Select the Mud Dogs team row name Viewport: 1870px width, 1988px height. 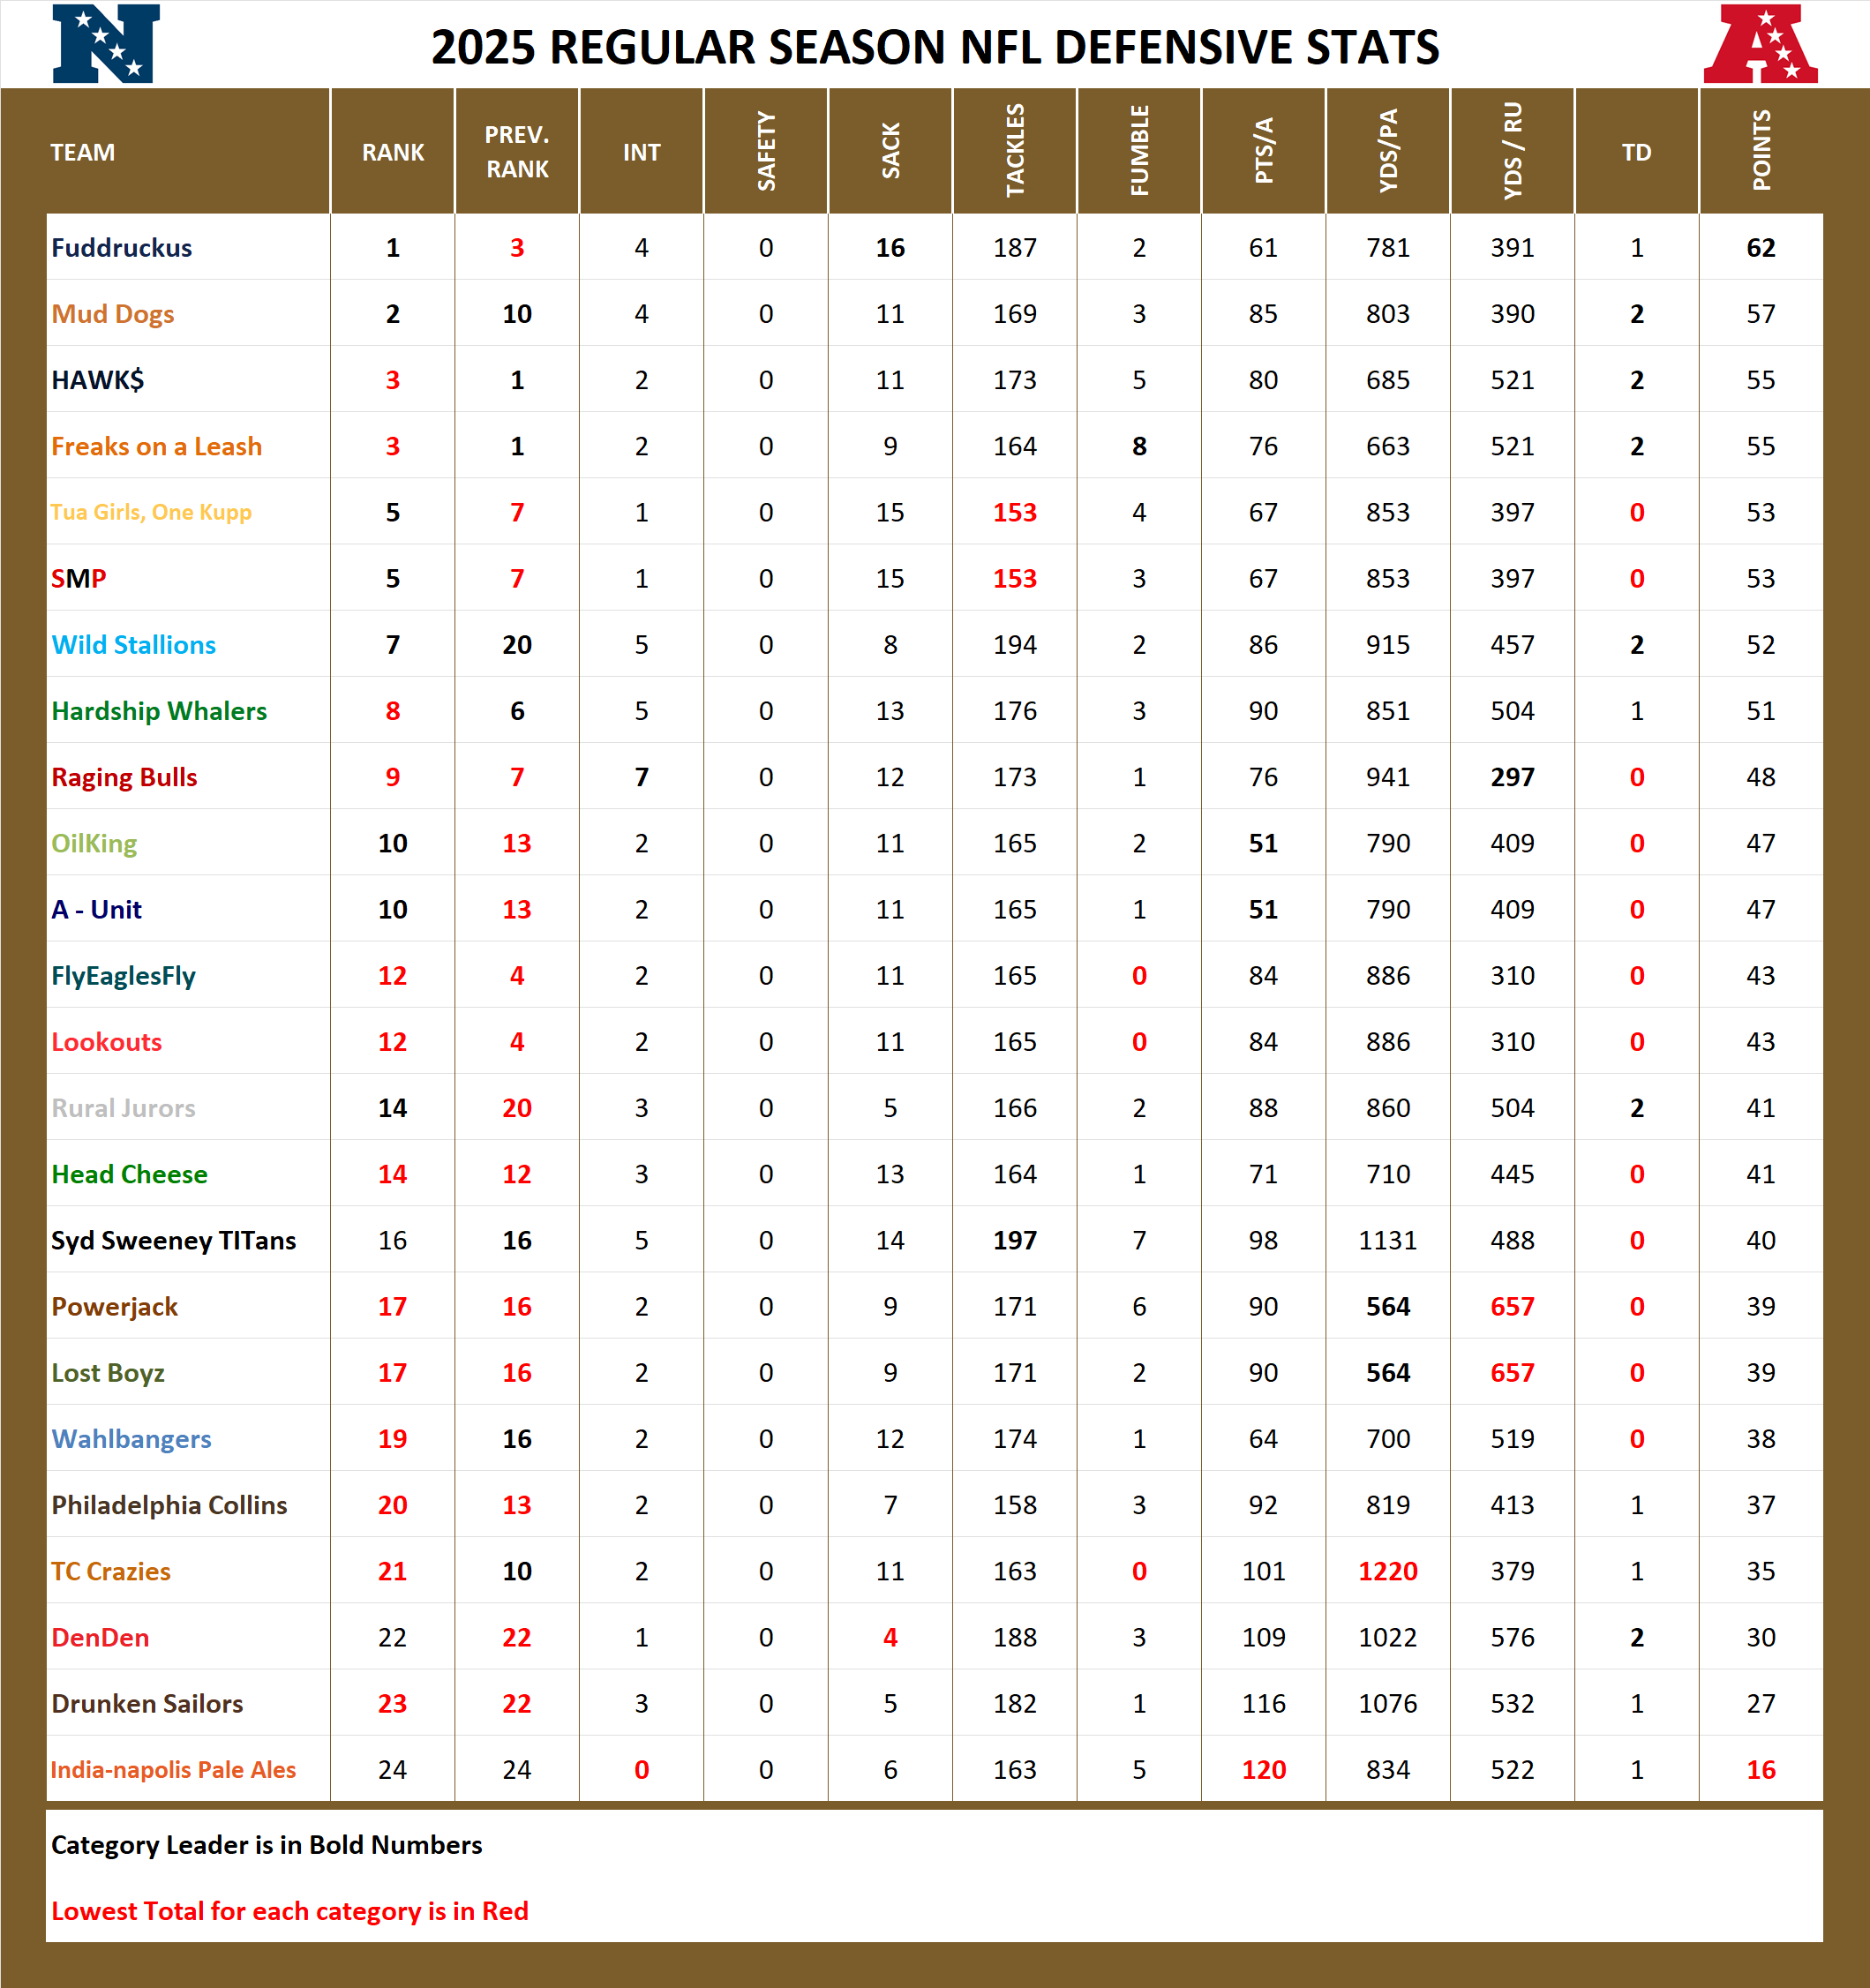(113, 314)
